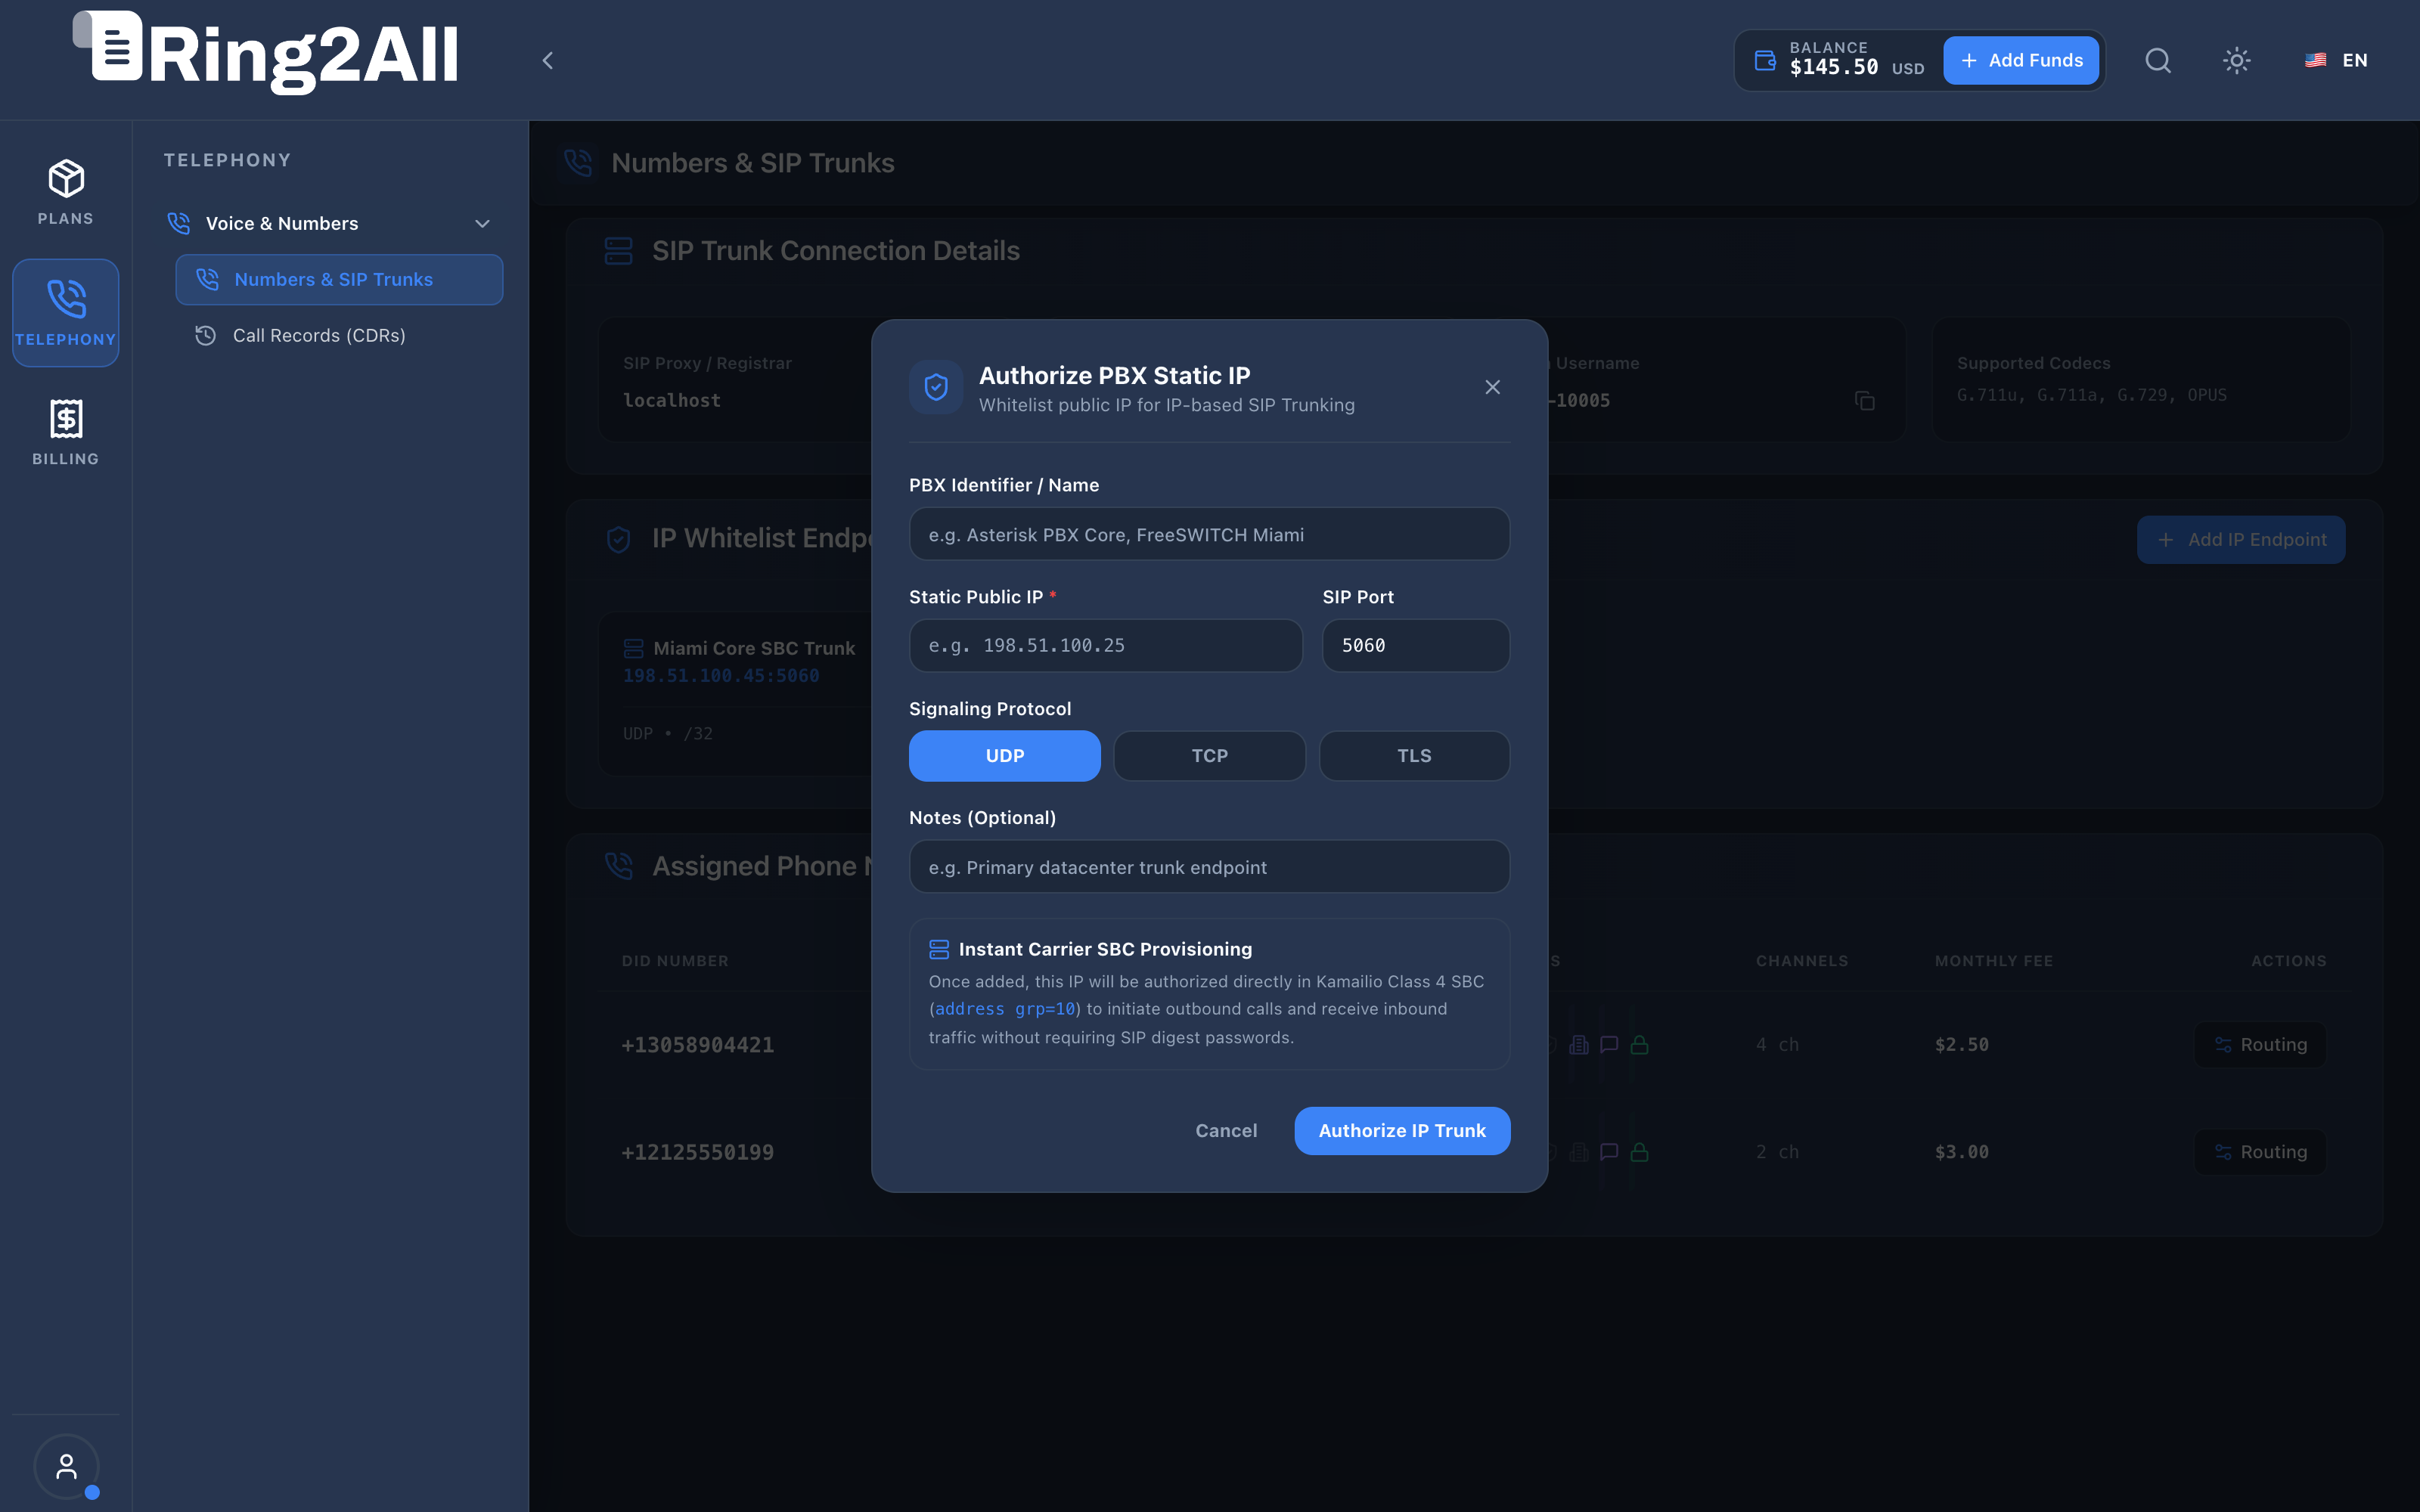Select TLS signaling protocol
Image resolution: width=2420 pixels, height=1512 pixels.
pyautogui.click(x=1414, y=756)
